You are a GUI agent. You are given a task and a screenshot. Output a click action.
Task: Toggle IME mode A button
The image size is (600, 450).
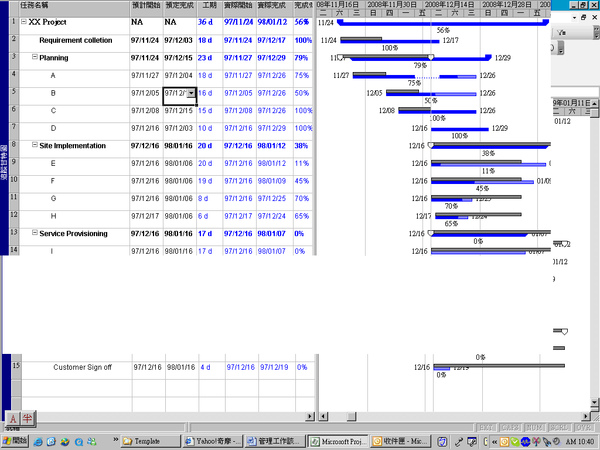point(13,419)
